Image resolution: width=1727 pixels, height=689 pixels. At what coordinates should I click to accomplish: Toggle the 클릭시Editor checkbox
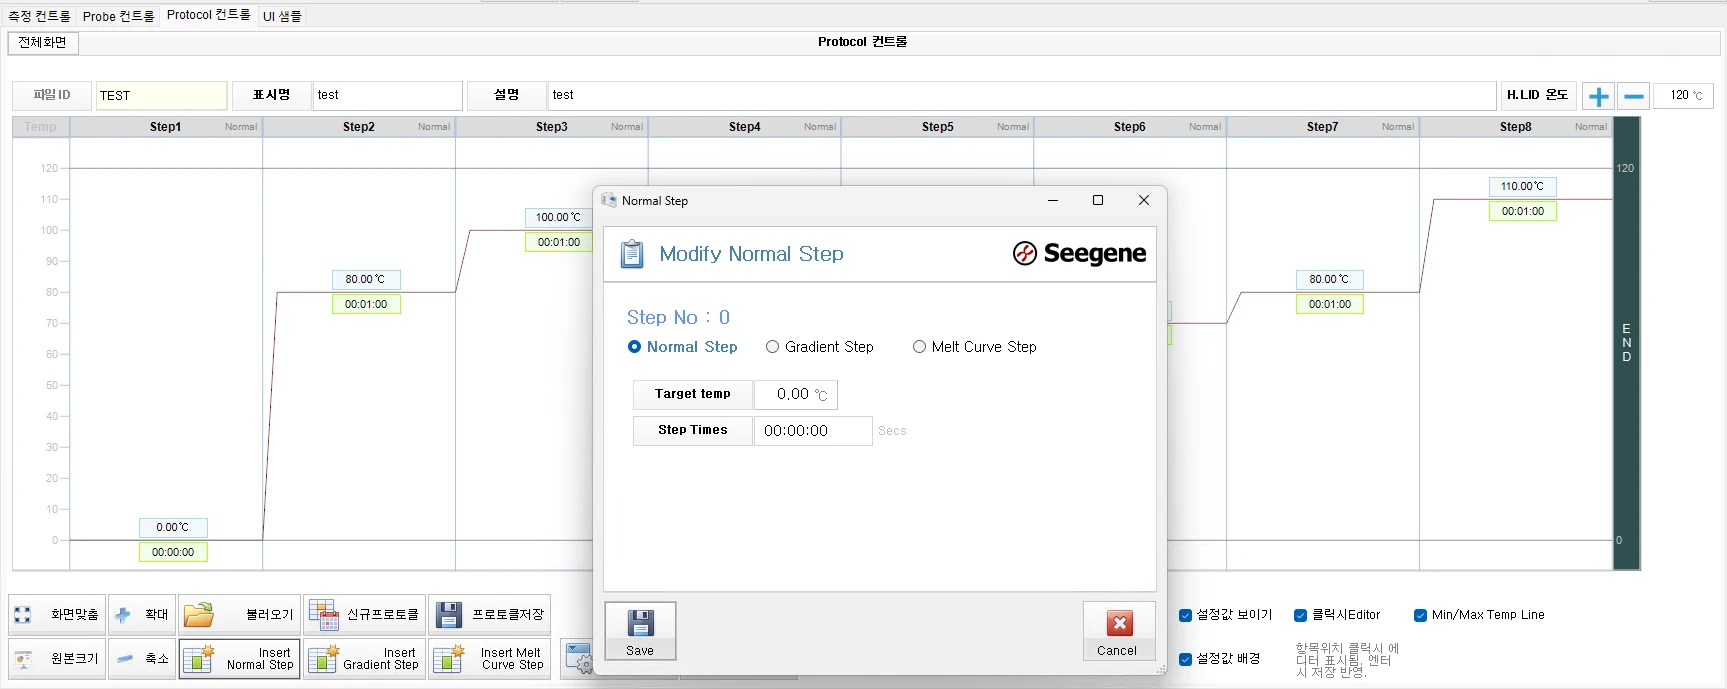point(1301,616)
